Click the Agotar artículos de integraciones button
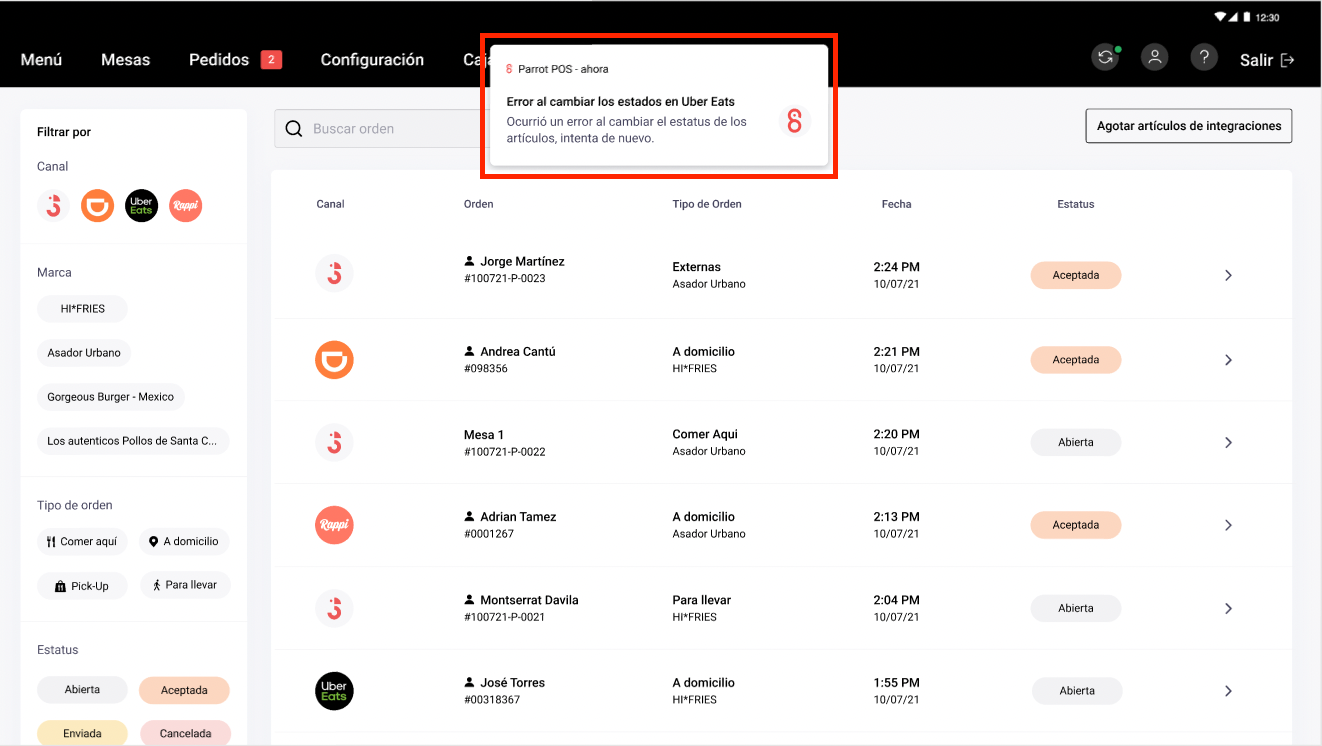Image resolution: width=1322 pixels, height=746 pixels. pyautogui.click(x=1189, y=126)
